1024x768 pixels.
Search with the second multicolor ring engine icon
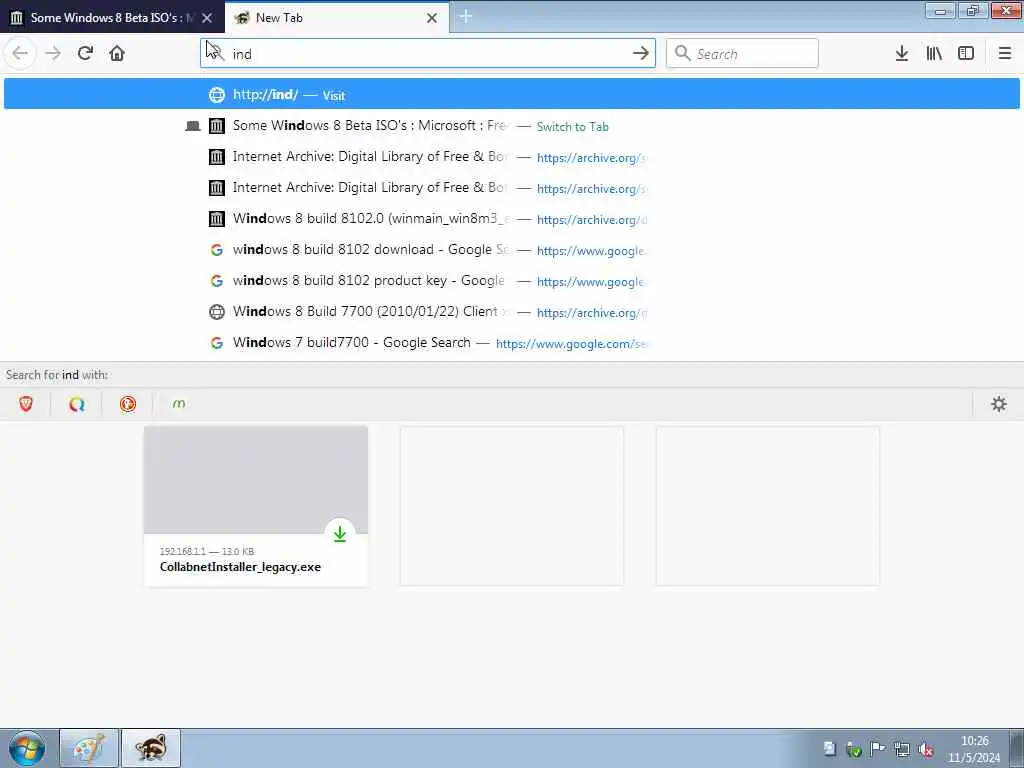click(77, 404)
